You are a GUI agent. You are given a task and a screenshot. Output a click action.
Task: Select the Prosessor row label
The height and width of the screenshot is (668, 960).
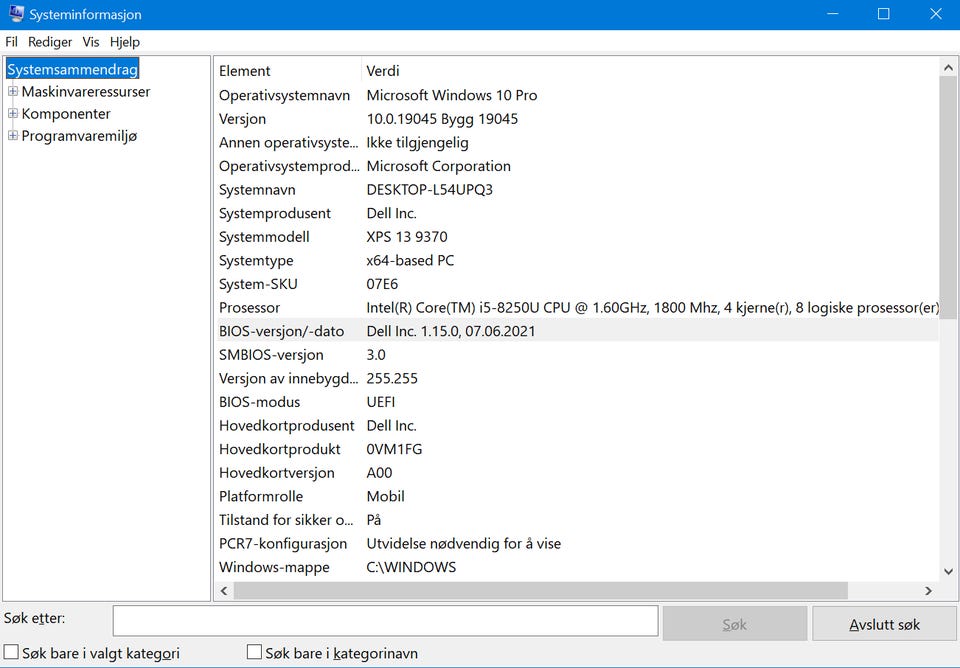coord(250,307)
